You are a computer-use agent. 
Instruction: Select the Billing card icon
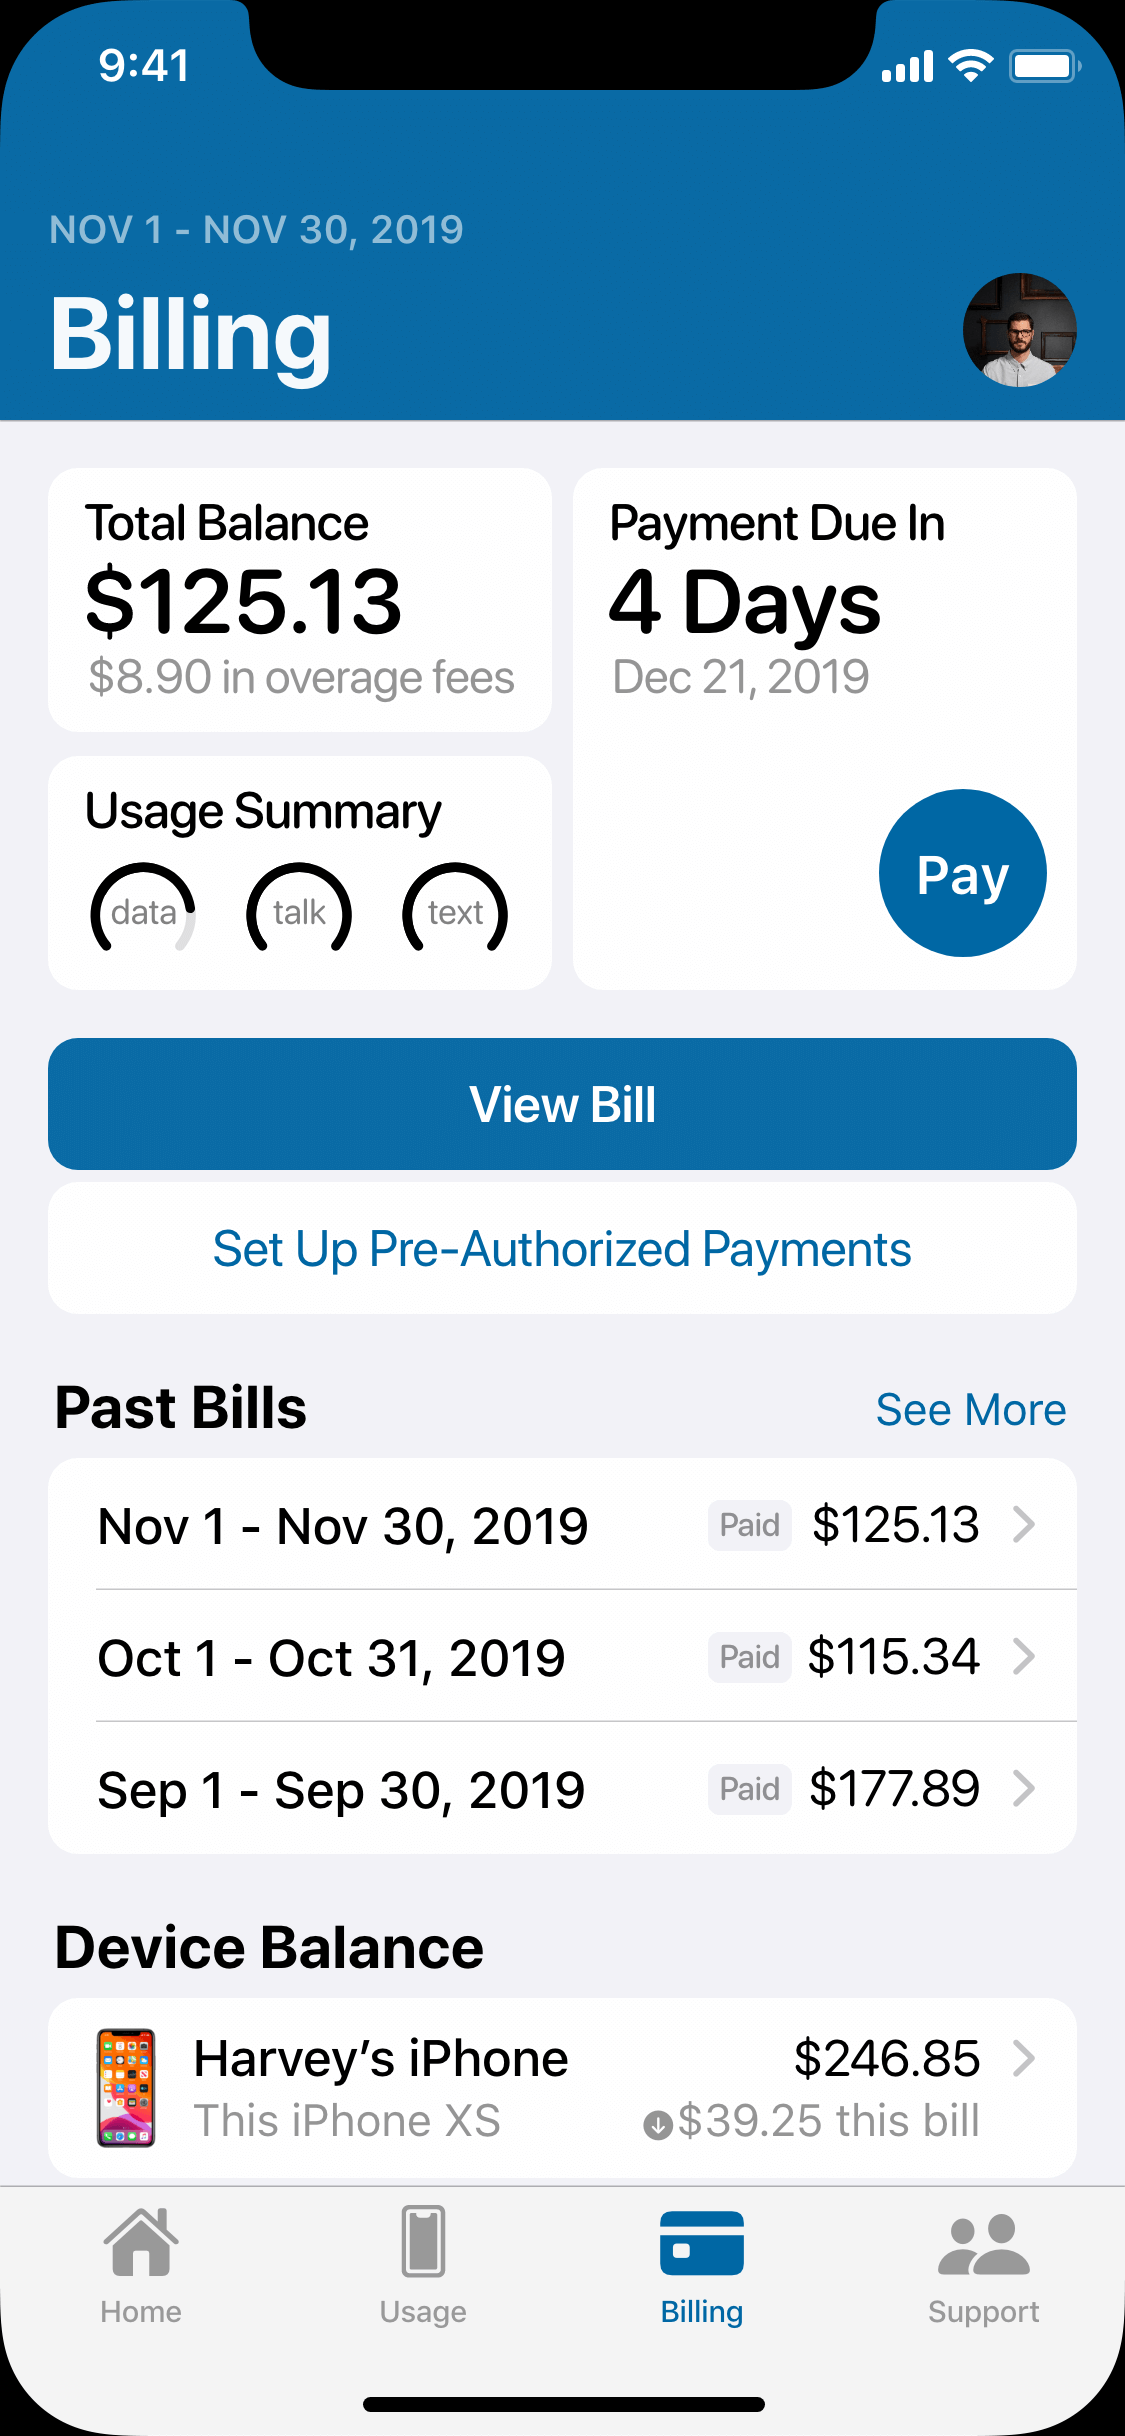[x=701, y=2242]
